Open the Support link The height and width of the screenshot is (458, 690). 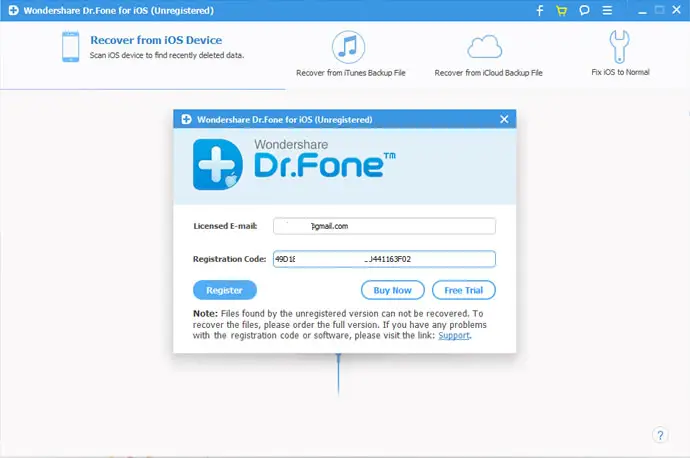coord(454,336)
